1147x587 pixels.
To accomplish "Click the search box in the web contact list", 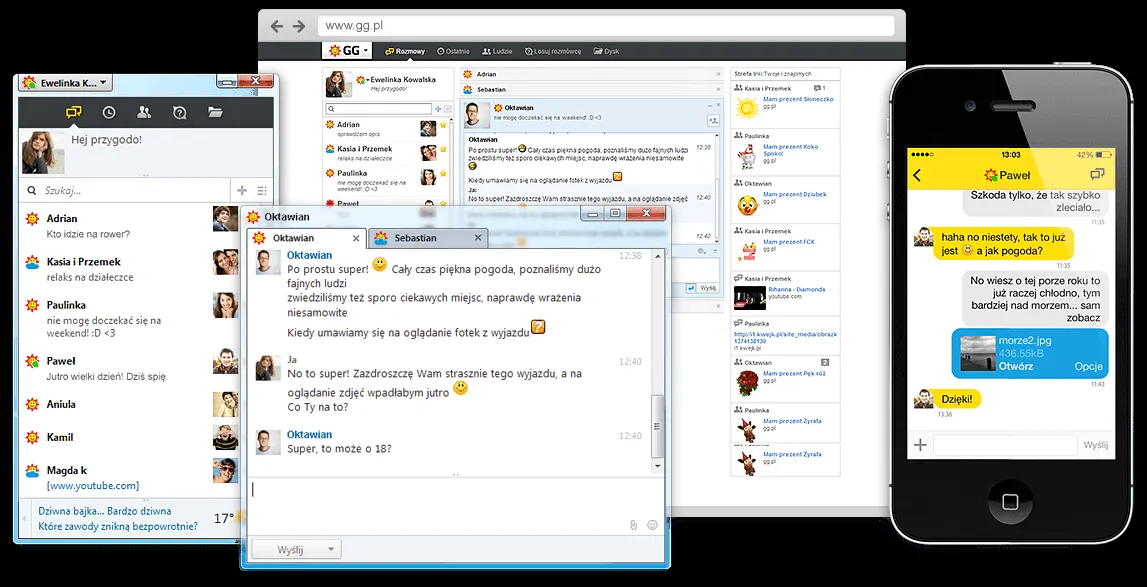I will tap(379, 108).
